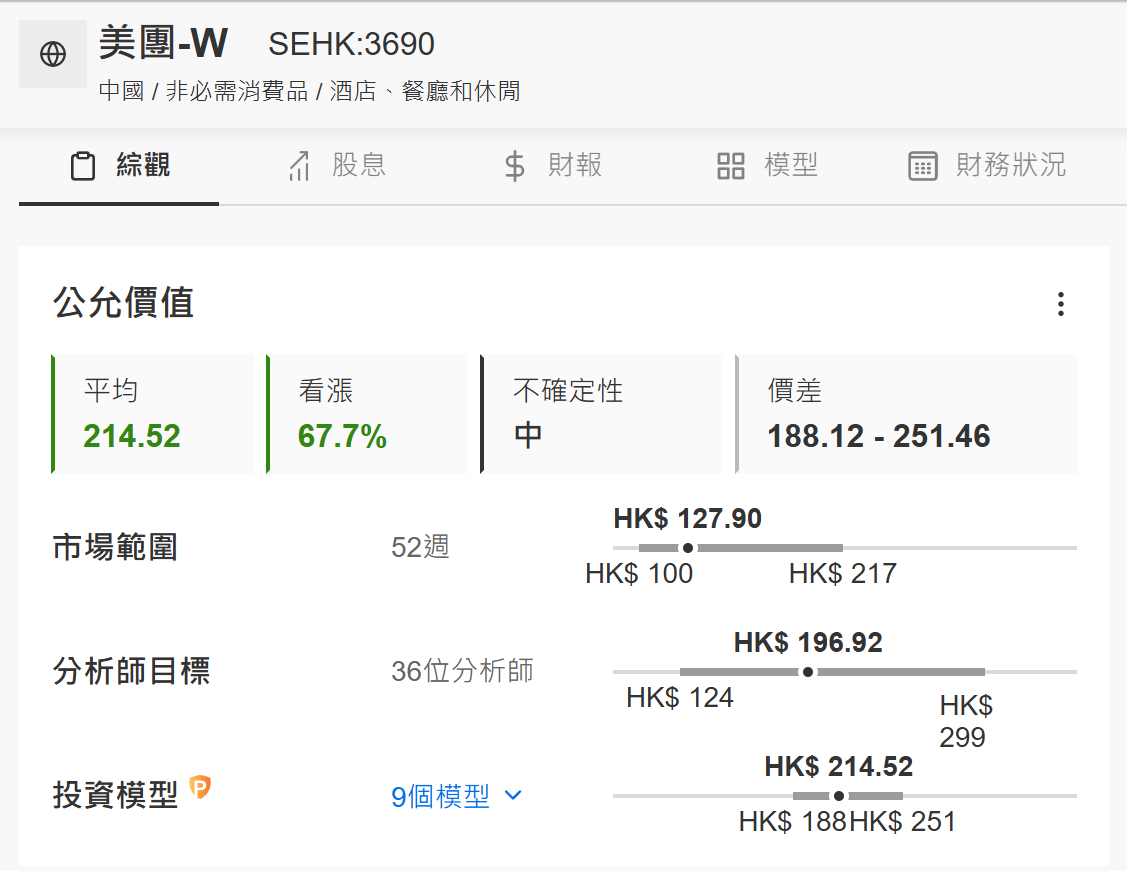The width and height of the screenshot is (1127, 871).
Task: Click the grid squares icon beside 模型
Action: tap(731, 166)
